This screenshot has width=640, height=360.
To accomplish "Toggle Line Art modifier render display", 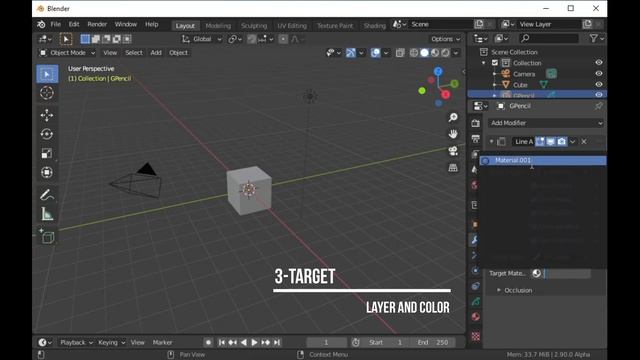I will tap(562, 142).
